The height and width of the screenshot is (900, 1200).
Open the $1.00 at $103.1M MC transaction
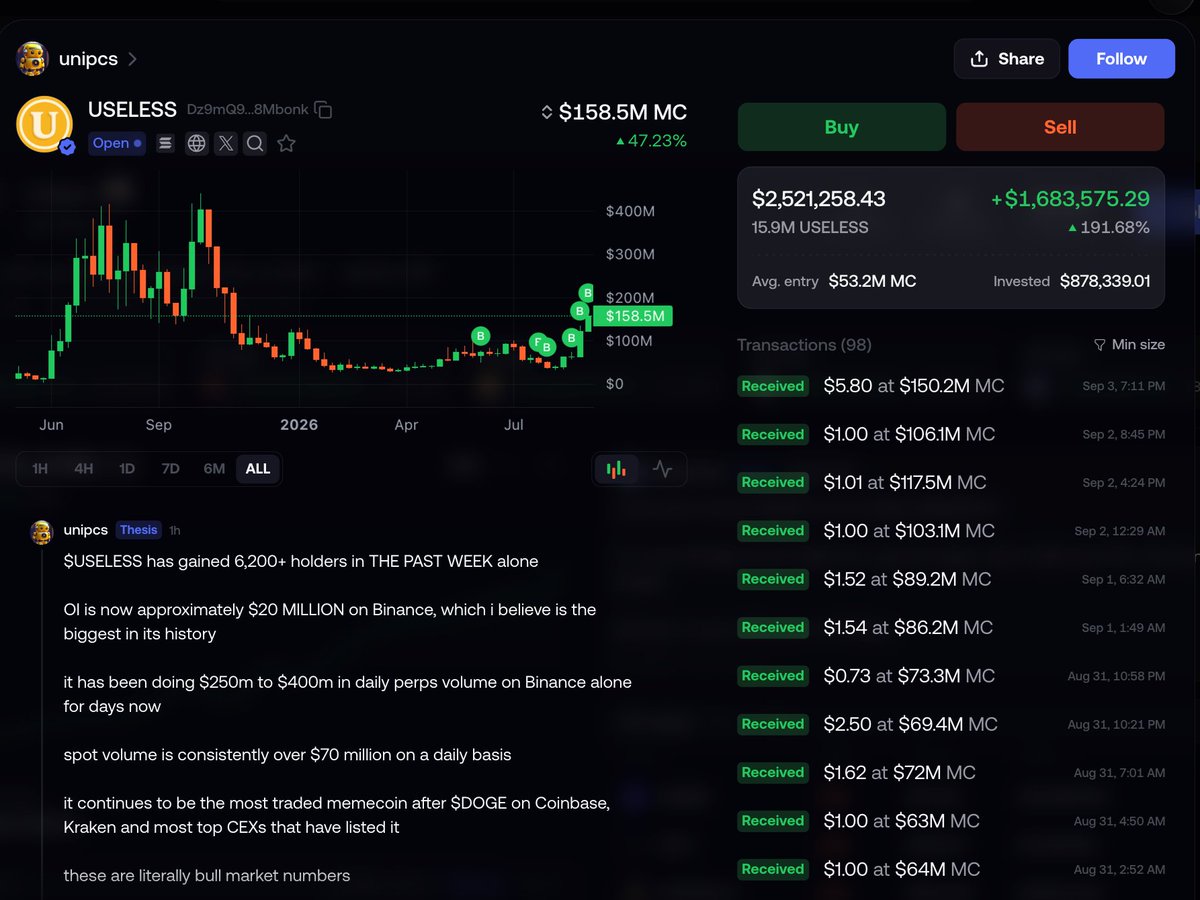point(951,531)
